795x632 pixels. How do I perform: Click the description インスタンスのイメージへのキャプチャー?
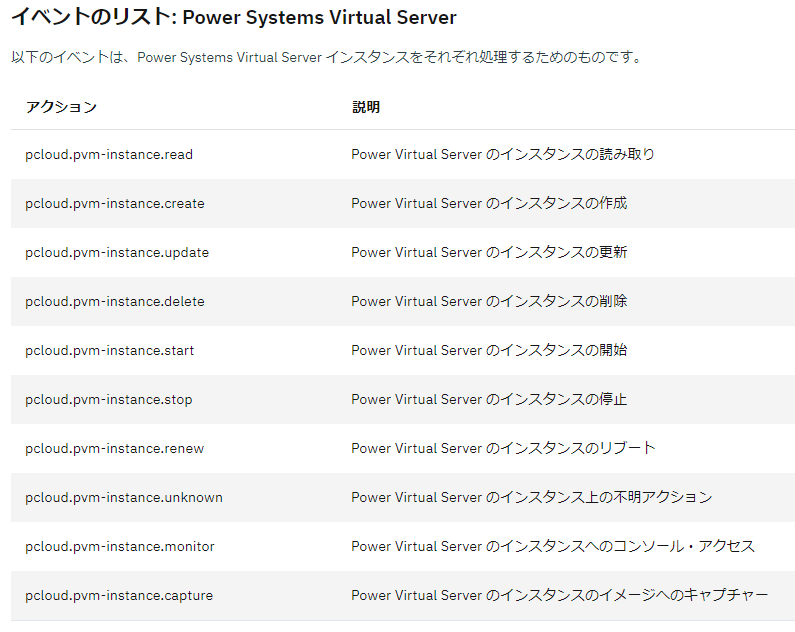tap(560, 595)
